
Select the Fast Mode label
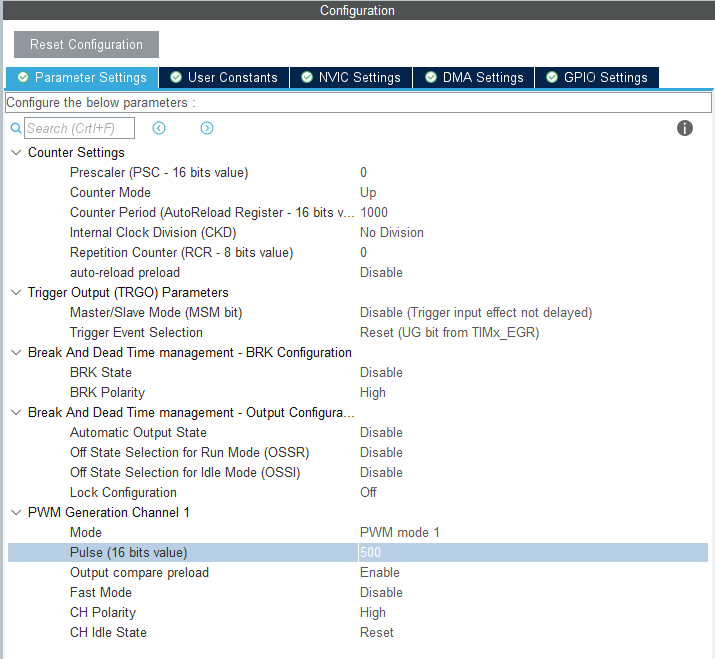pos(101,592)
